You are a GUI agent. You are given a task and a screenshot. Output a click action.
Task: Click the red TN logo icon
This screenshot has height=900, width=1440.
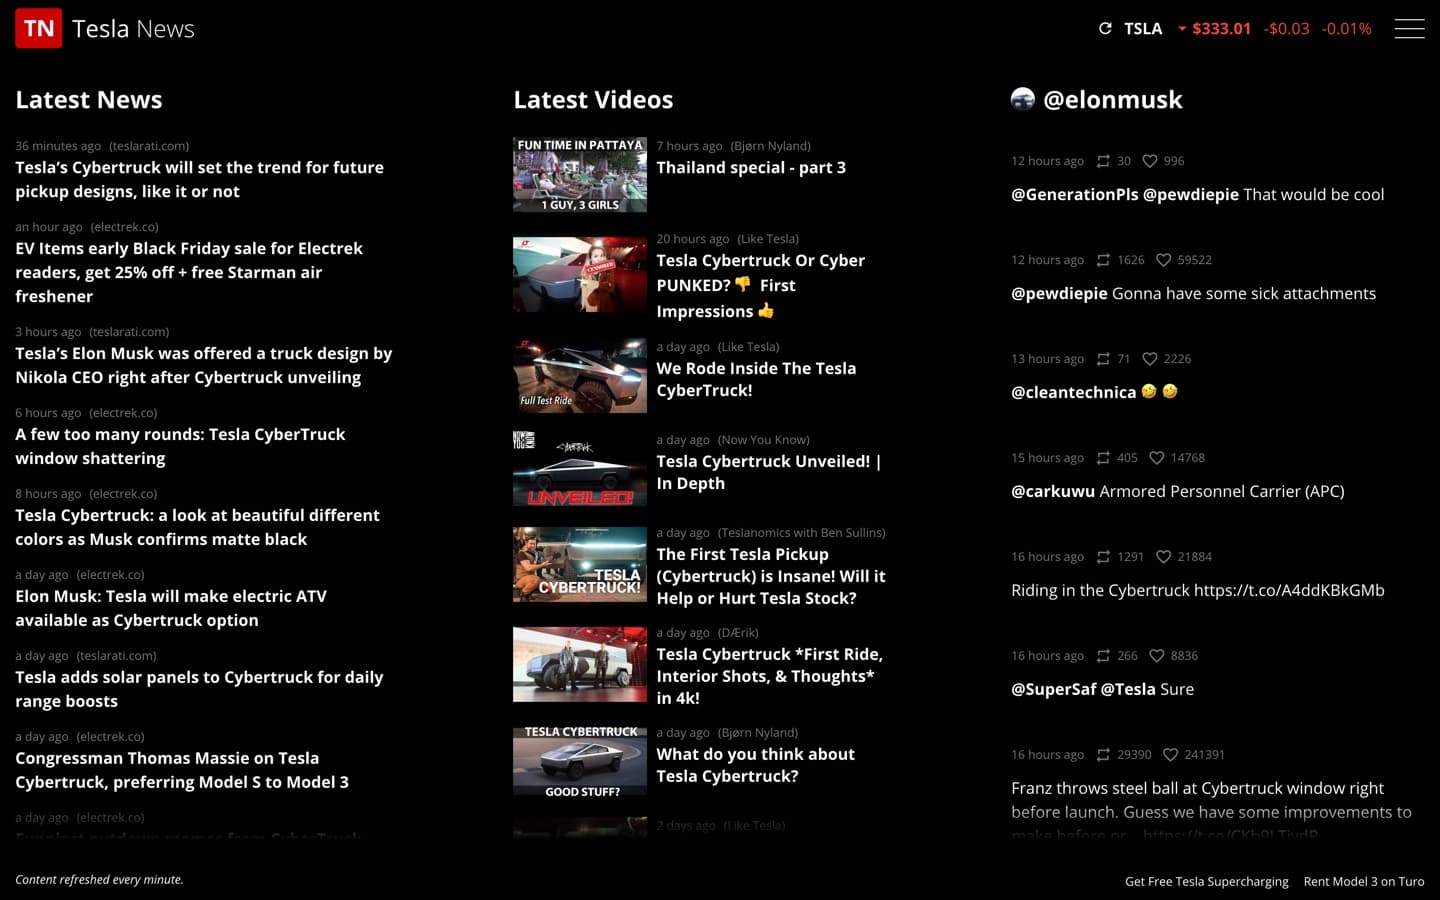coord(38,28)
